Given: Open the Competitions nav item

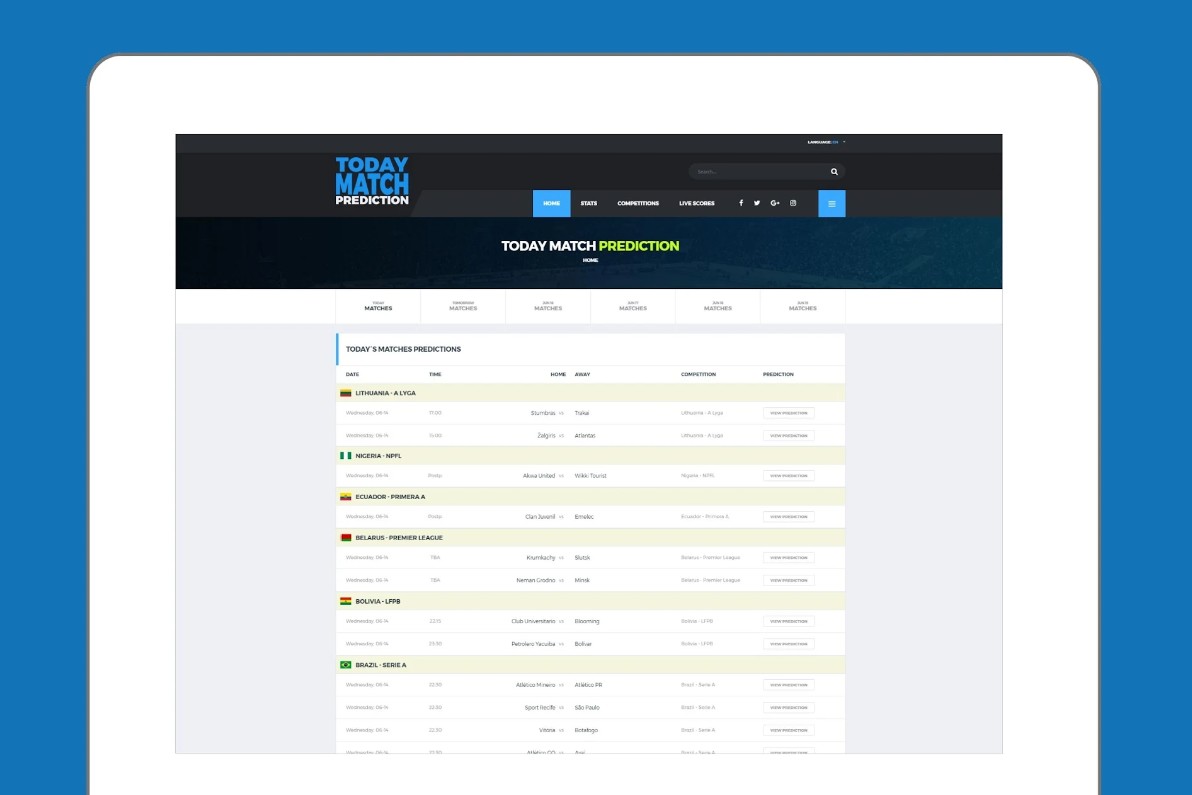Looking at the screenshot, I should [x=638, y=204].
